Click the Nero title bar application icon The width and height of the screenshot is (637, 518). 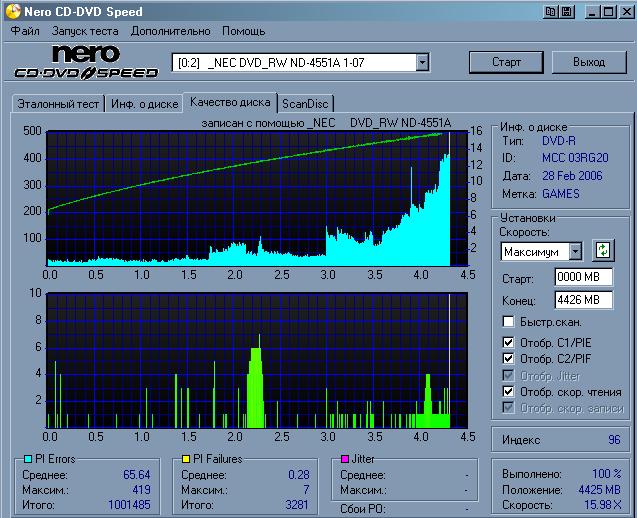click(x=12, y=12)
